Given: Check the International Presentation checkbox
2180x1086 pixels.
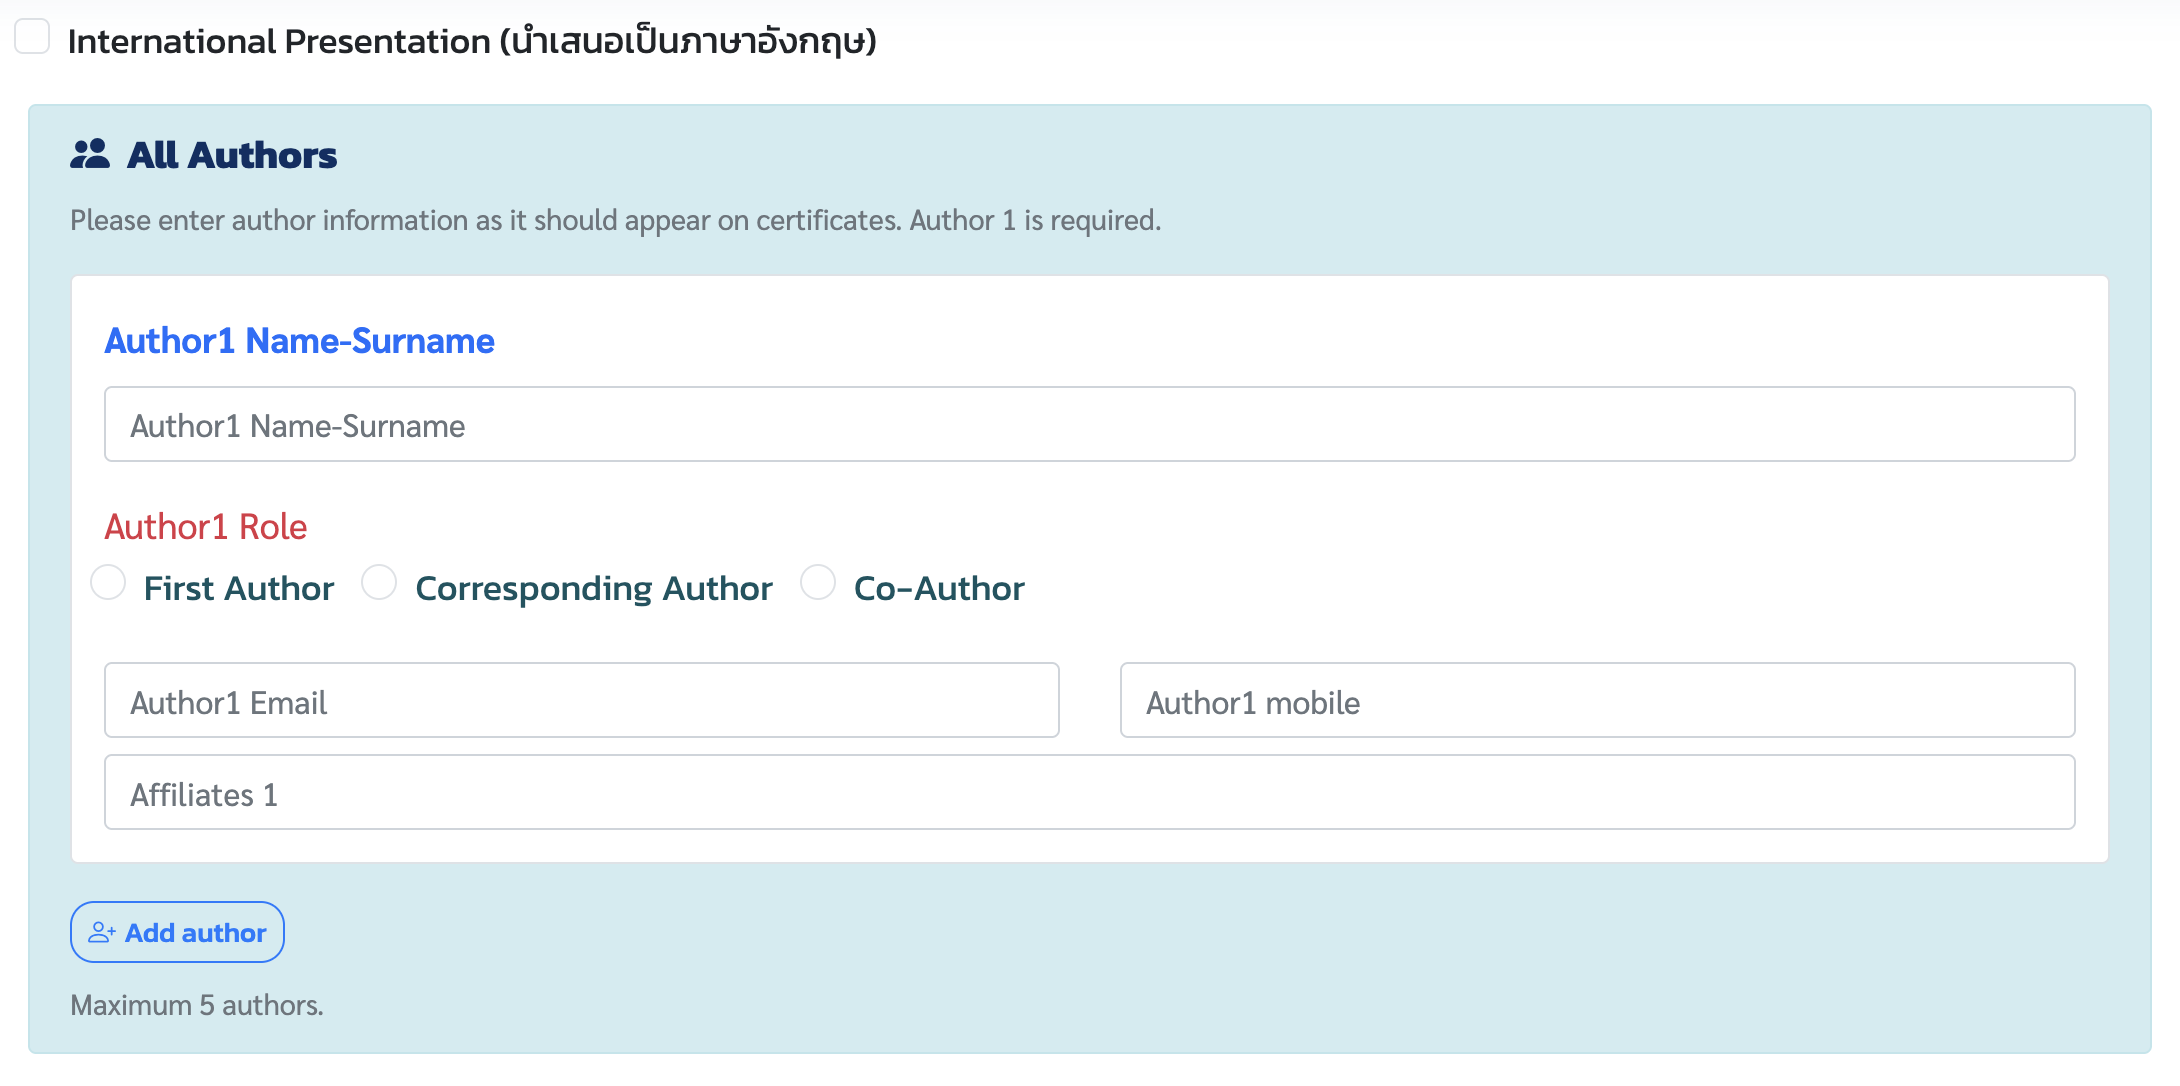Looking at the screenshot, I should (32, 37).
